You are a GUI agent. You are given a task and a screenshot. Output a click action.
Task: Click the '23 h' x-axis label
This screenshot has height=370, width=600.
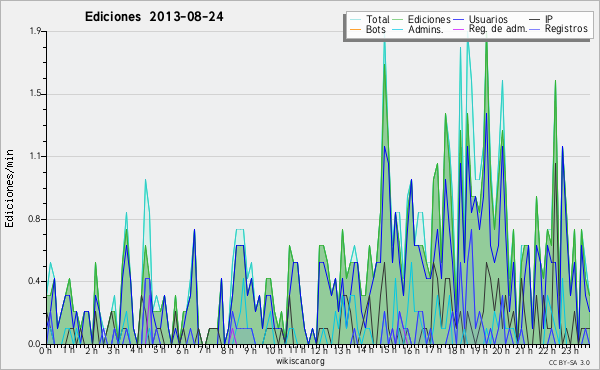570,351
